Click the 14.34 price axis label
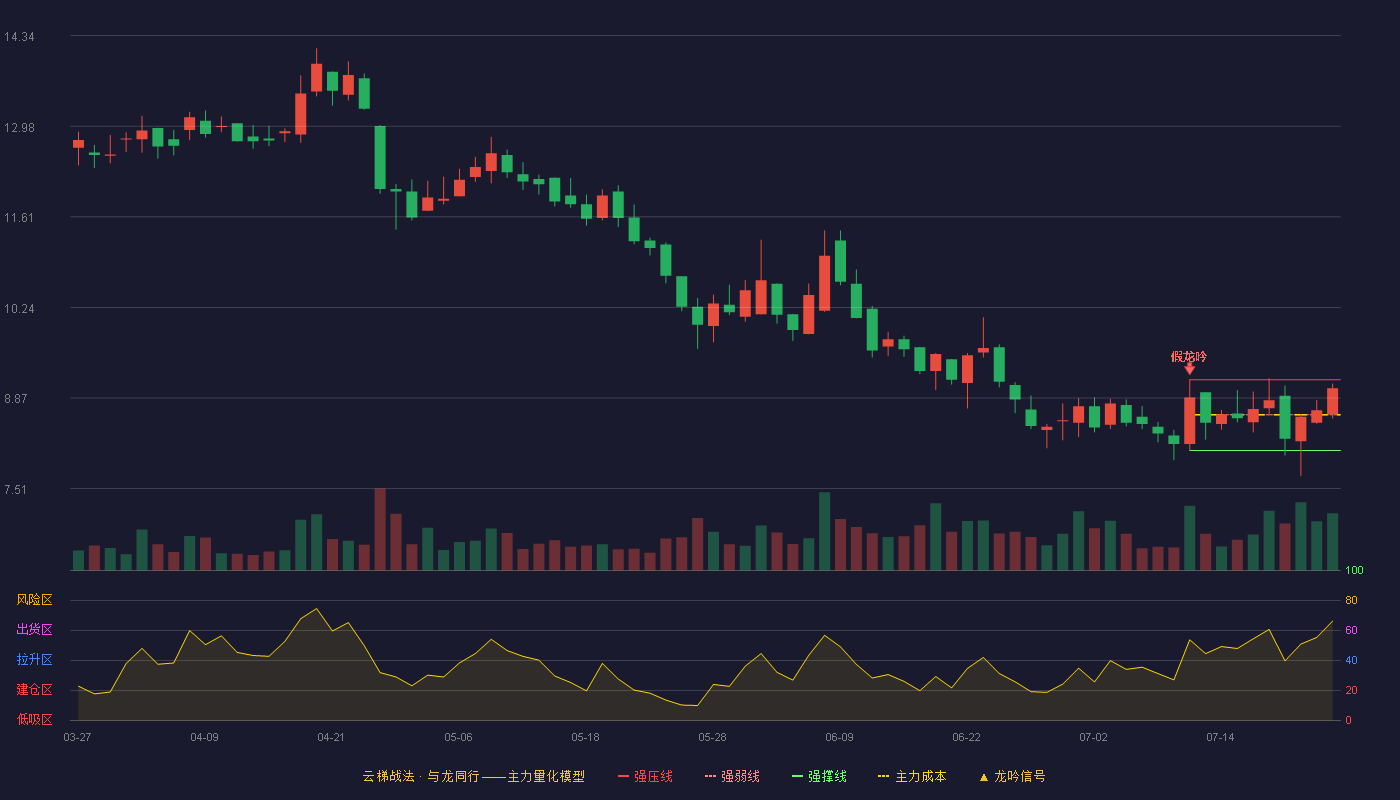1400x800 pixels. tap(19, 37)
